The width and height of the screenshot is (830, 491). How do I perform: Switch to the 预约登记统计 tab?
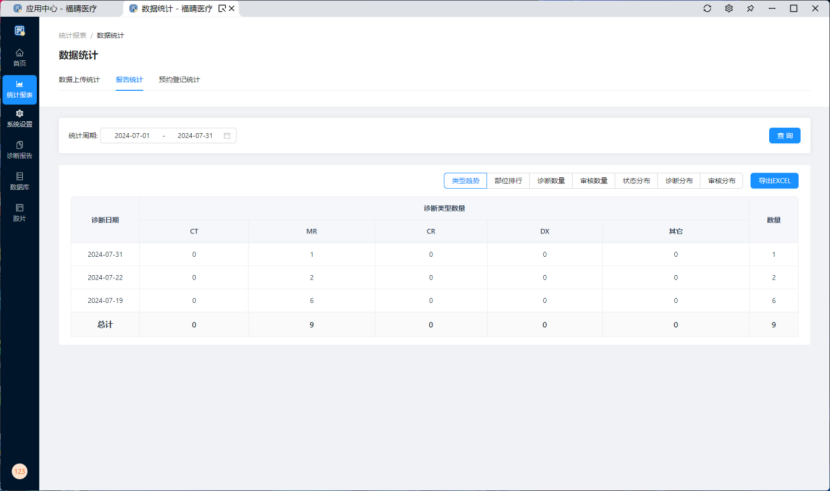coord(179,79)
